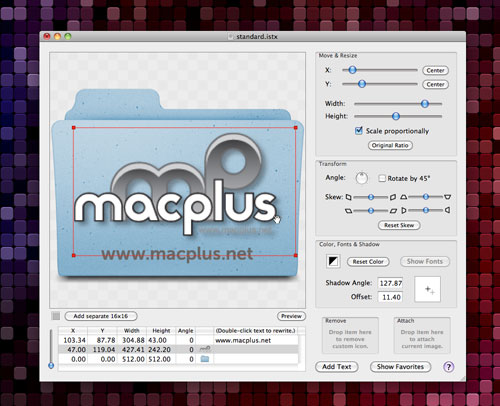
Task: Click the parallelogram skew-right icon in the second skew row
Action: 394,210
